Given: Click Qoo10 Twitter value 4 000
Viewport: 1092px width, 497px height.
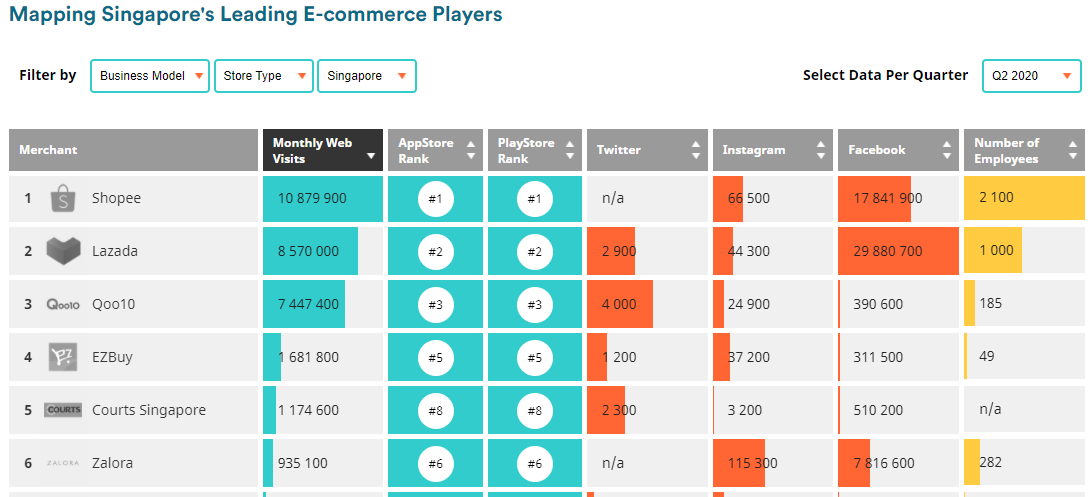Looking at the screenshot, I should click(x=619, y=304).
